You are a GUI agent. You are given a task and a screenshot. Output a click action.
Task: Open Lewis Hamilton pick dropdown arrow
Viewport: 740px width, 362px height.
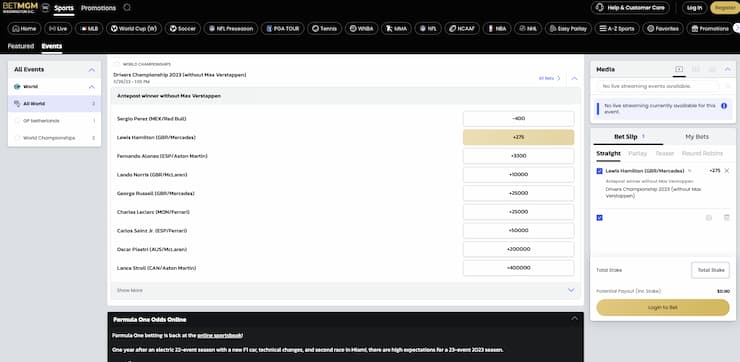coord(690,171)
